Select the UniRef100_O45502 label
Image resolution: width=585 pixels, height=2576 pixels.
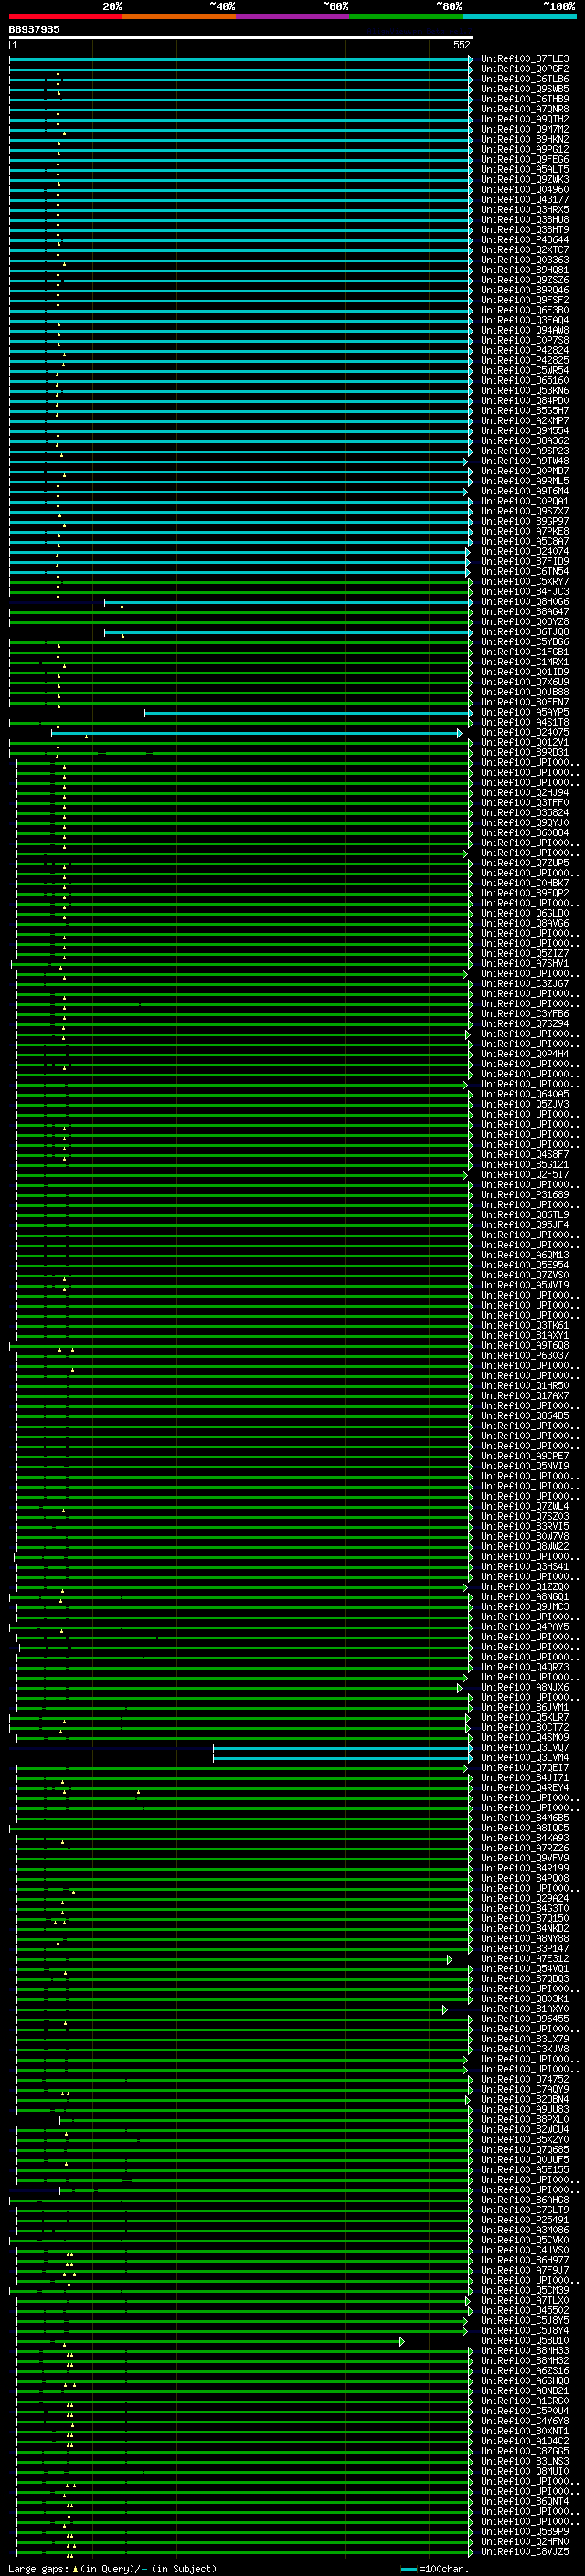click(x=525, y=2311)
